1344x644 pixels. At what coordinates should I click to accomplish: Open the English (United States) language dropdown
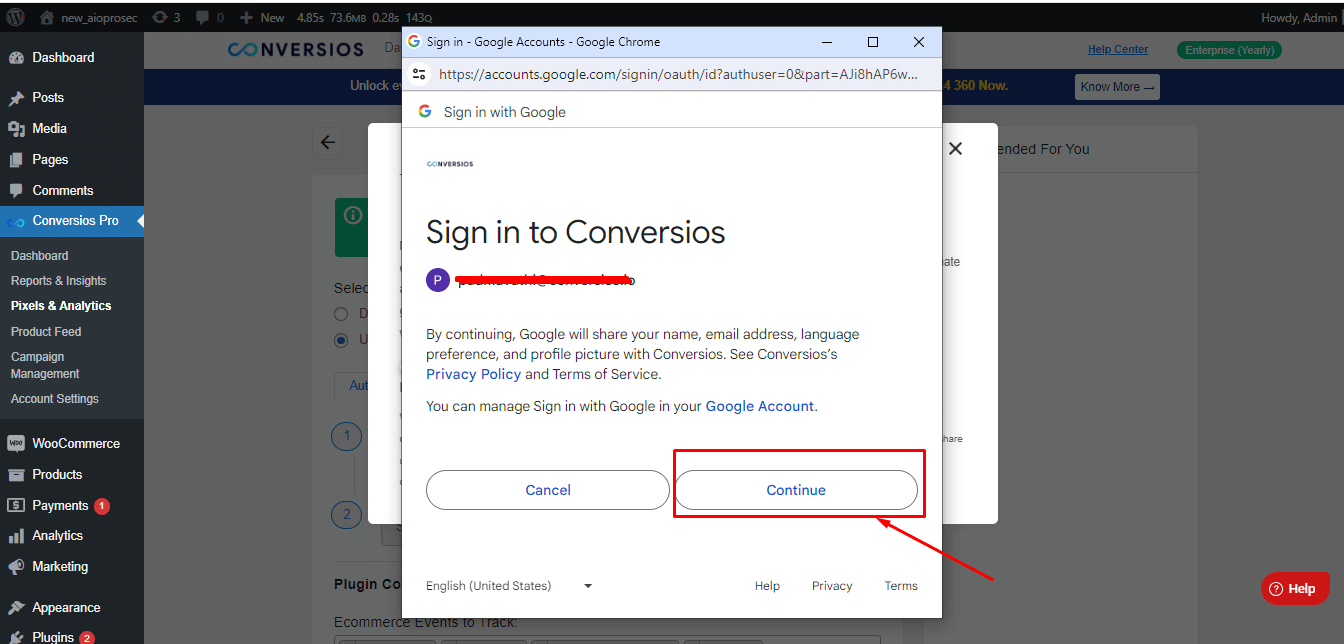point(510,586)
